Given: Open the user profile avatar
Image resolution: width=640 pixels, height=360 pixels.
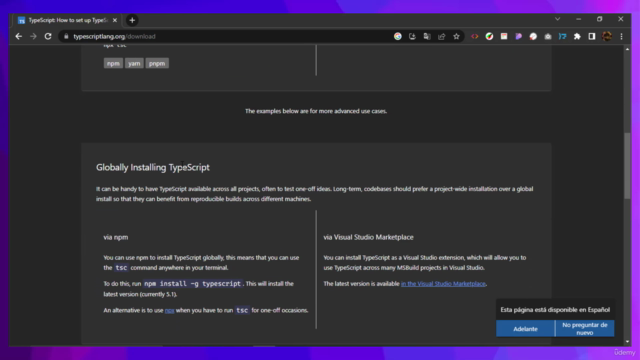Looking at the screenshot, I should point(607,36).
